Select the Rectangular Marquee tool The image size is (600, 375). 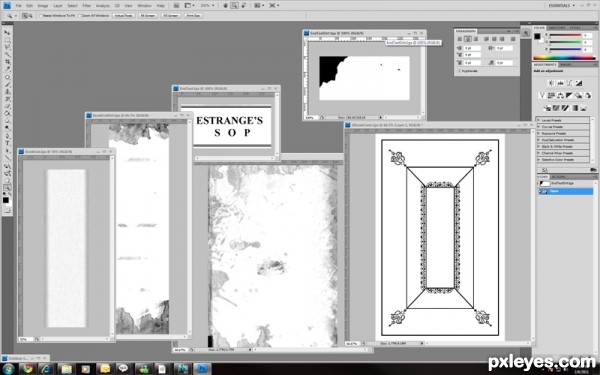coord(7,40)
